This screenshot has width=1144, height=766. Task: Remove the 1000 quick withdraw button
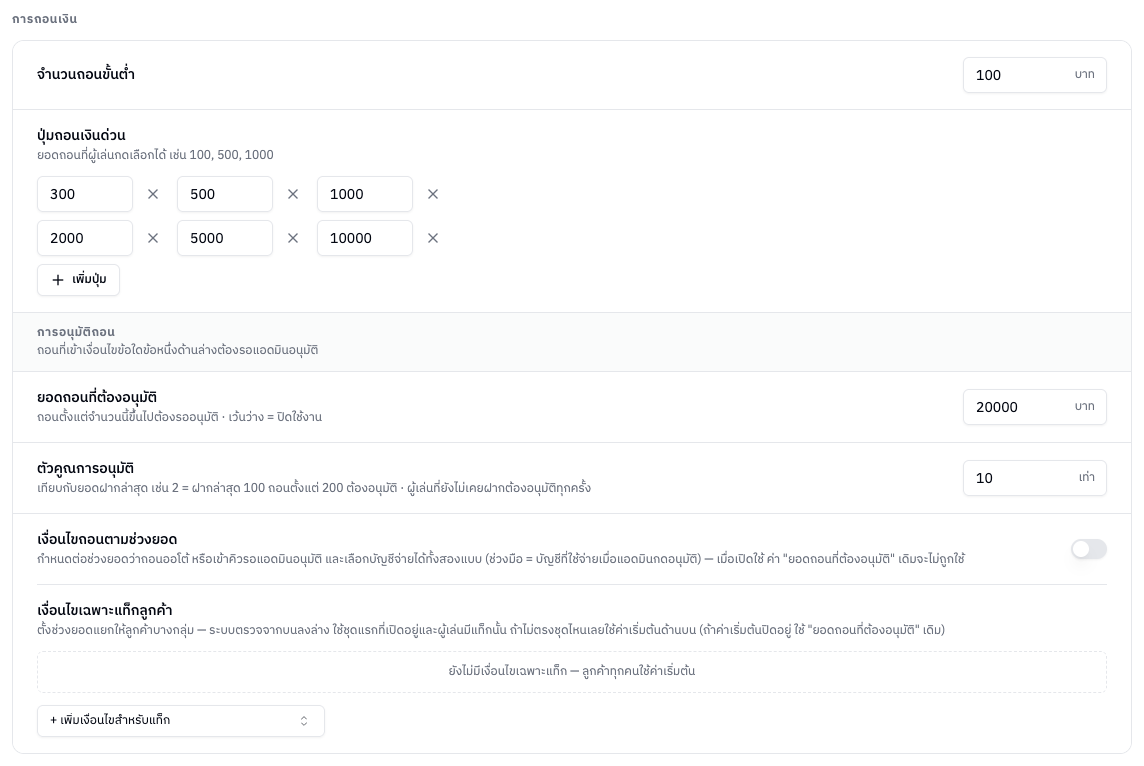(x=433, y=194)
